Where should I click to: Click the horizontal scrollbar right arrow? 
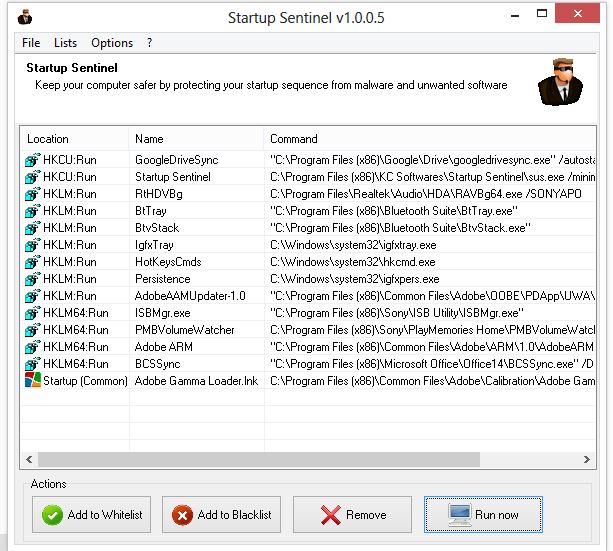(587, 459)
